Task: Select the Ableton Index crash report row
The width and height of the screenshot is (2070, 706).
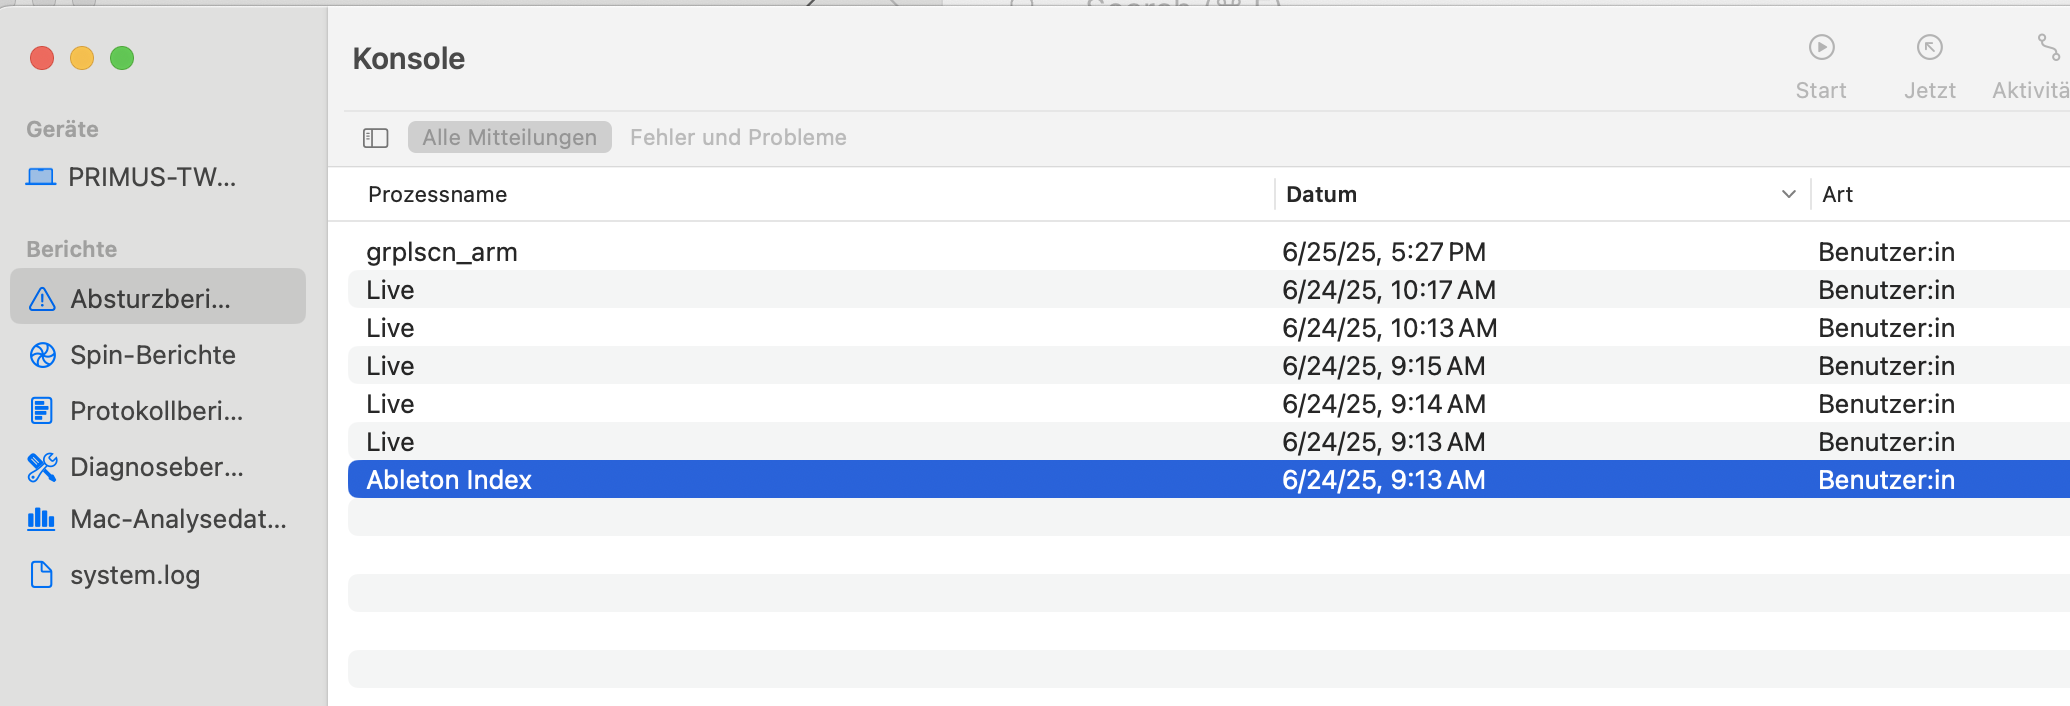Action: [449, 480]
